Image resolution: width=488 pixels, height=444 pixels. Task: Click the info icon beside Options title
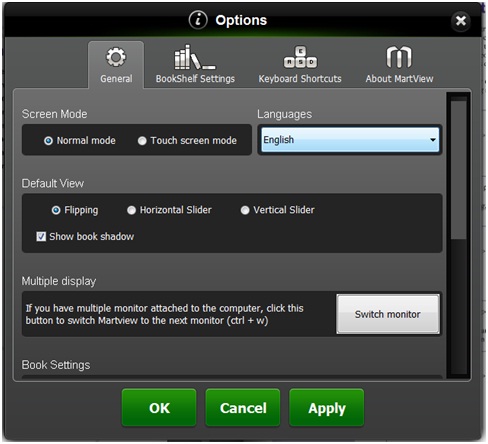(198, 20)
